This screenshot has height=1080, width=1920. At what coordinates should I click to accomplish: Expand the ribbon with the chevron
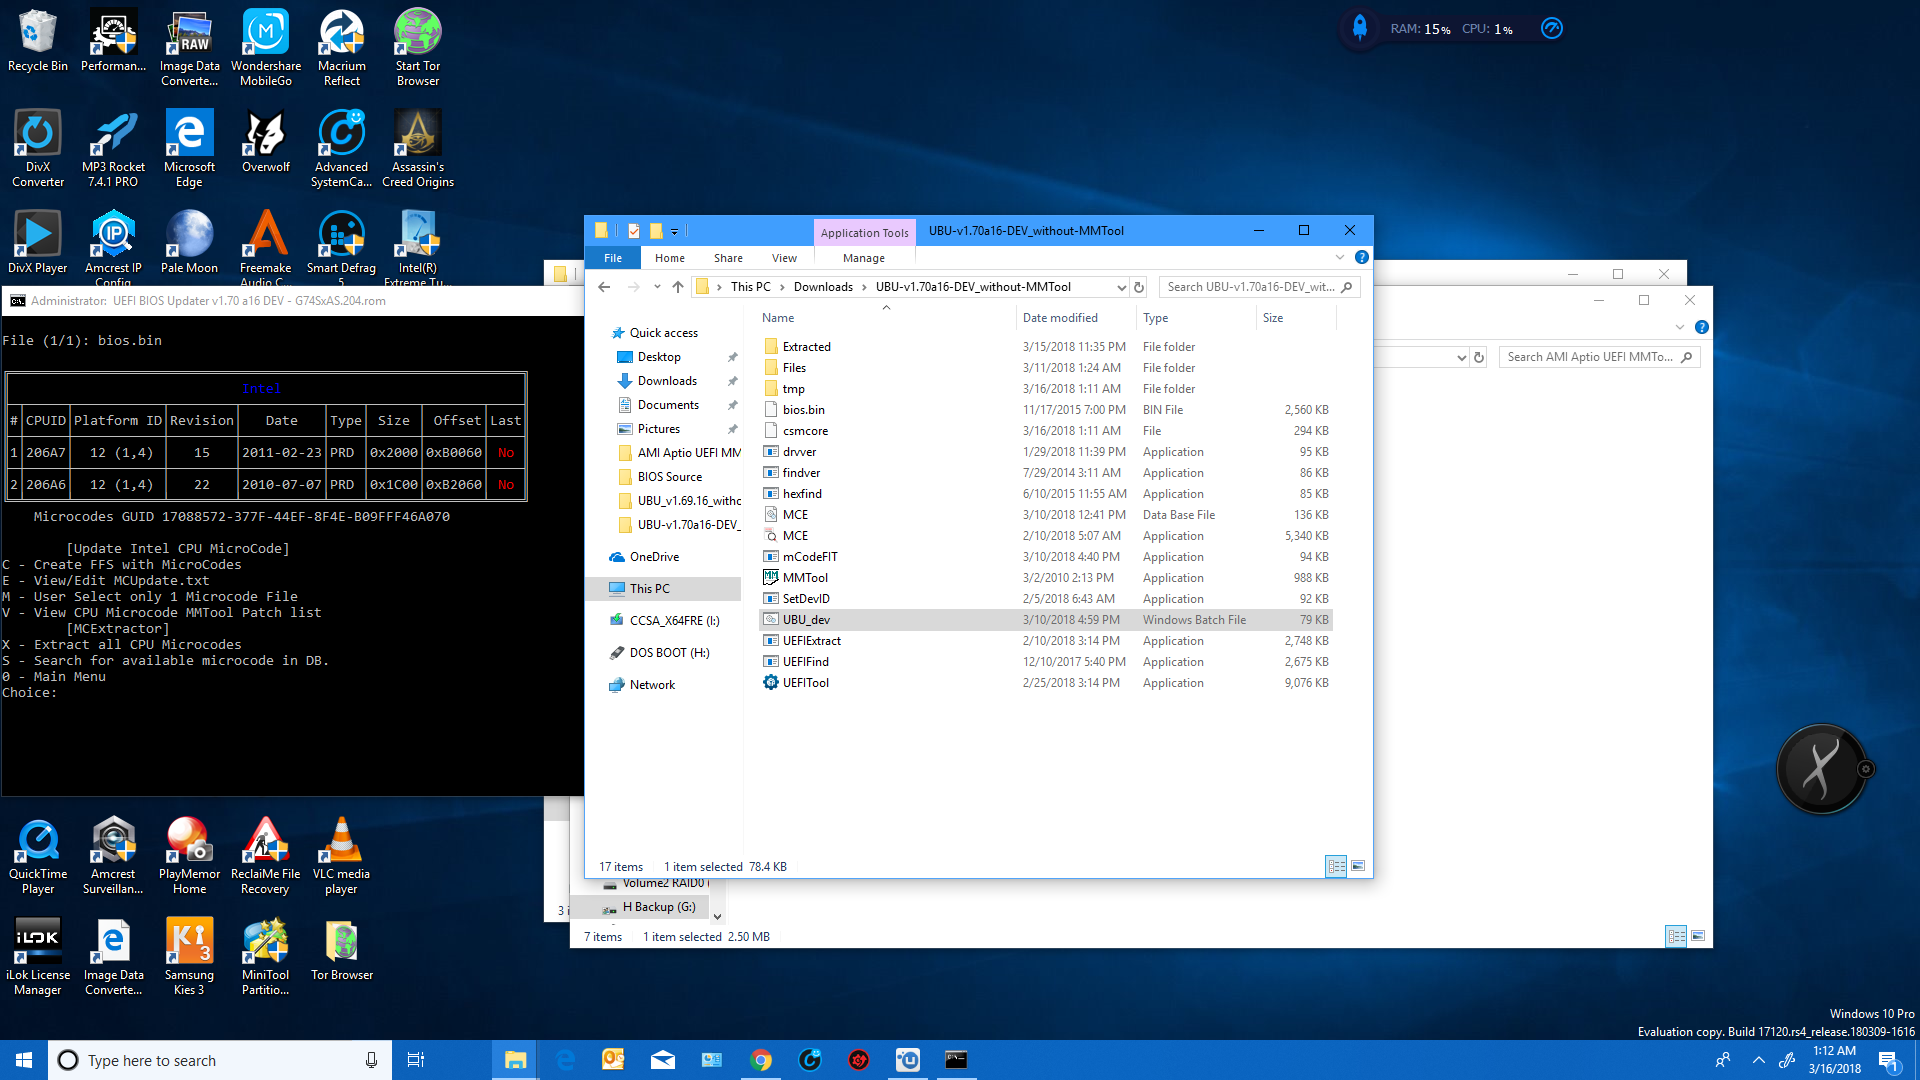(1340, 257)
